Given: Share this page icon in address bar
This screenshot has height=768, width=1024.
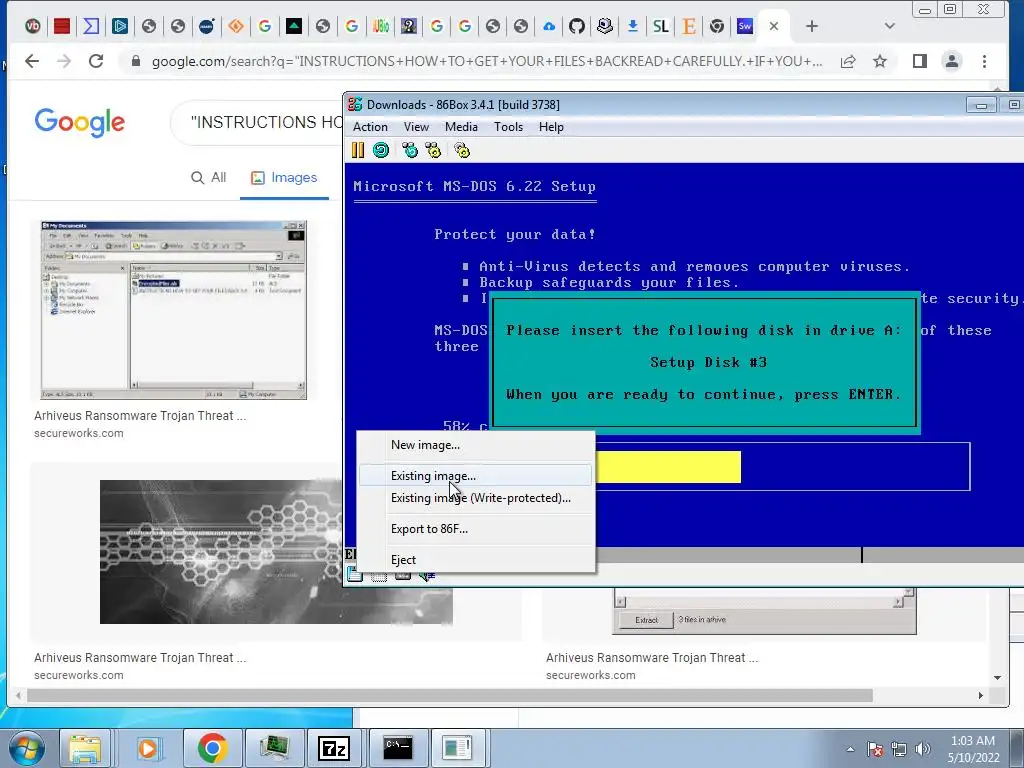Looking at the screenshot, I should pos(848,61).
